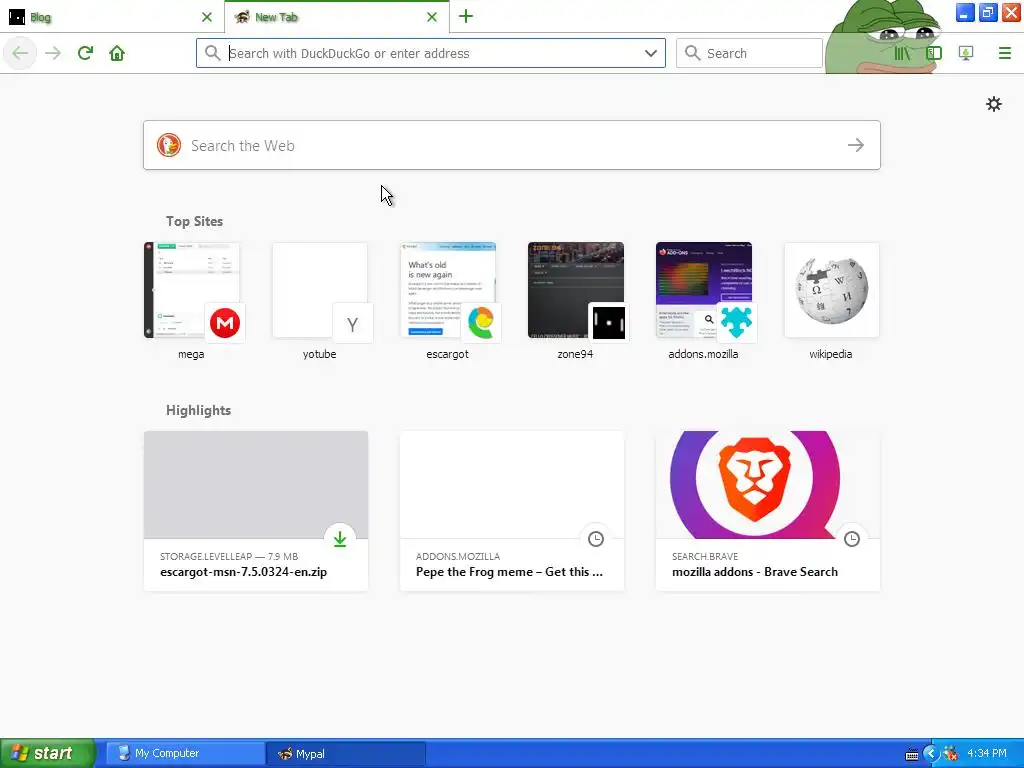Viewport: 1024px width, 768px height.
Task: Select the New Tab tab
Action: pyautogui.click(x=337, y=17)
